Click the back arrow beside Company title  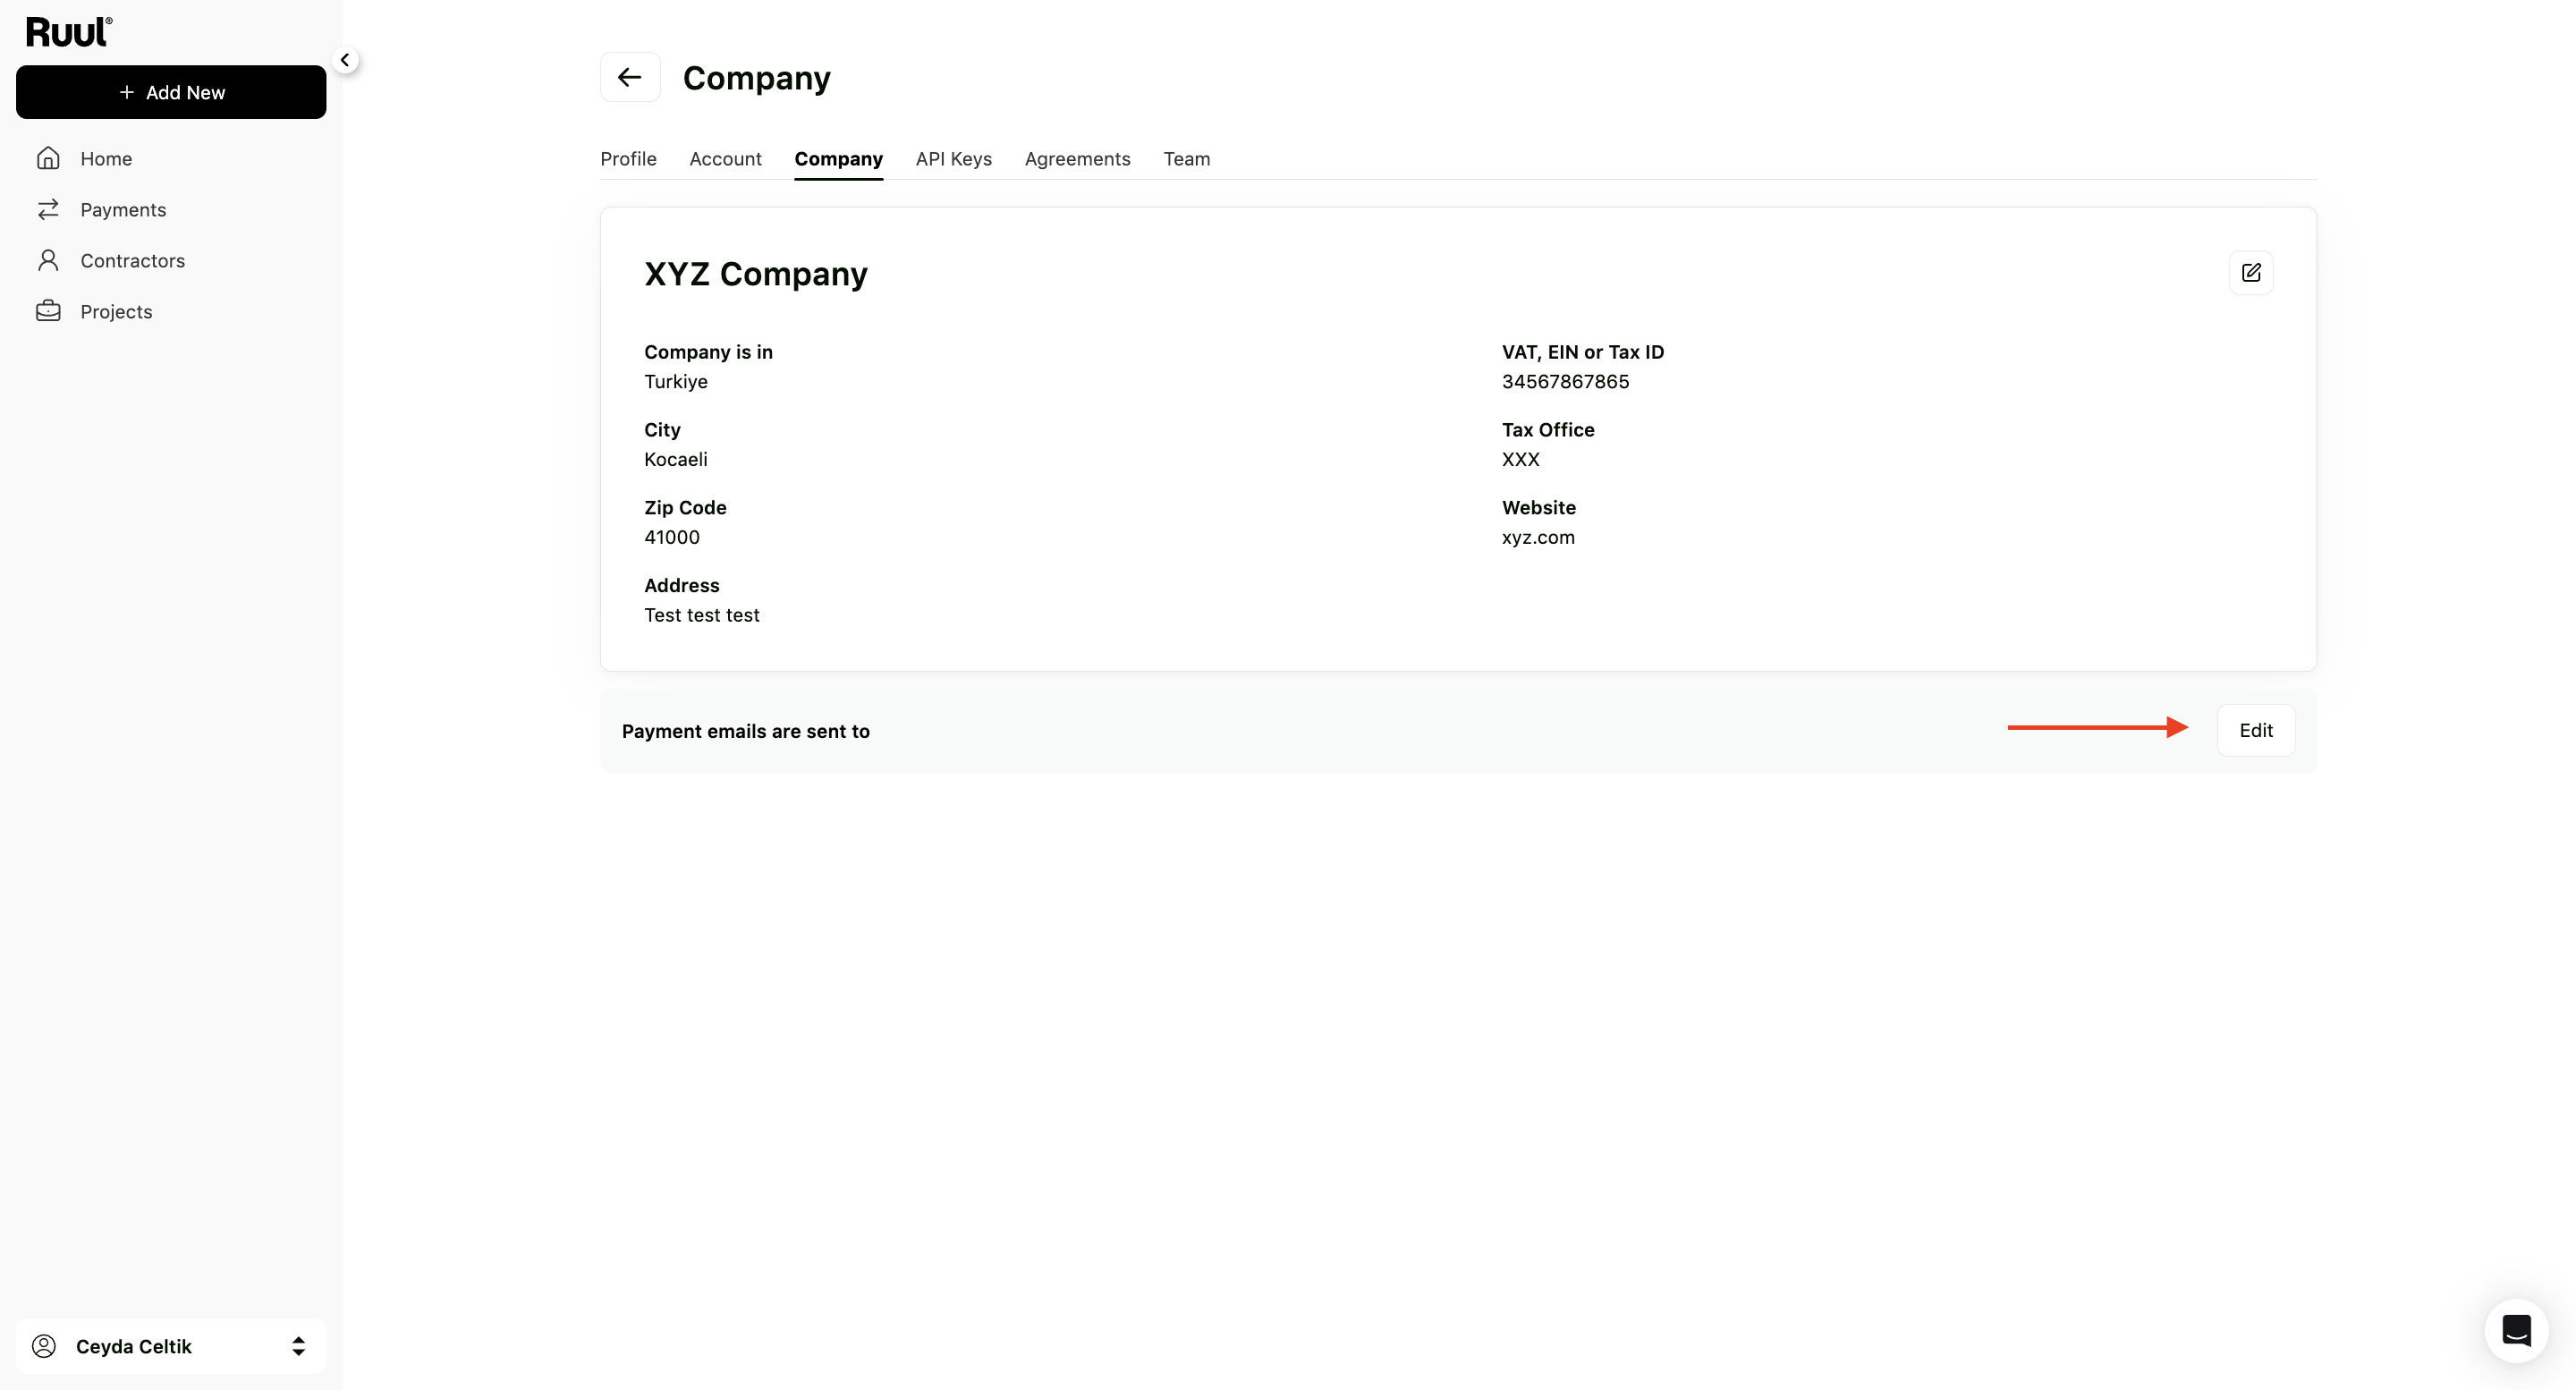click(x=630, y=77)
